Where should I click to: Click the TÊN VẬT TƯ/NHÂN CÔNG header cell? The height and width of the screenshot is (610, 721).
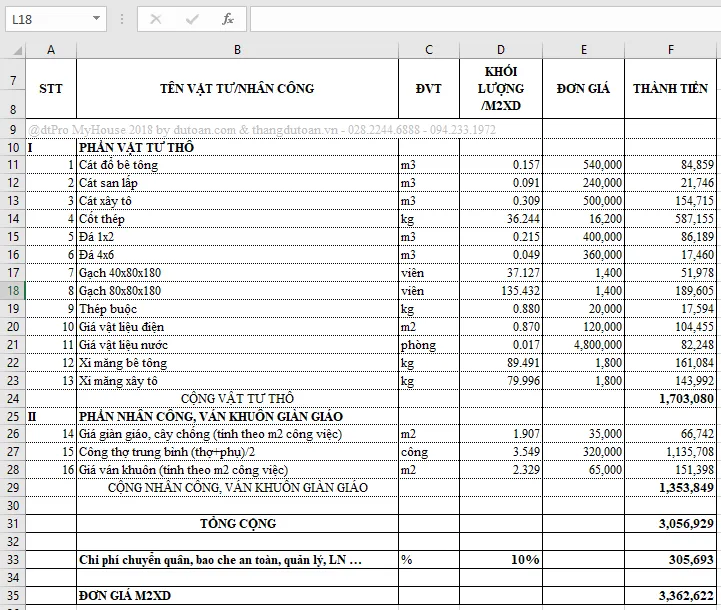coord(236,88)
